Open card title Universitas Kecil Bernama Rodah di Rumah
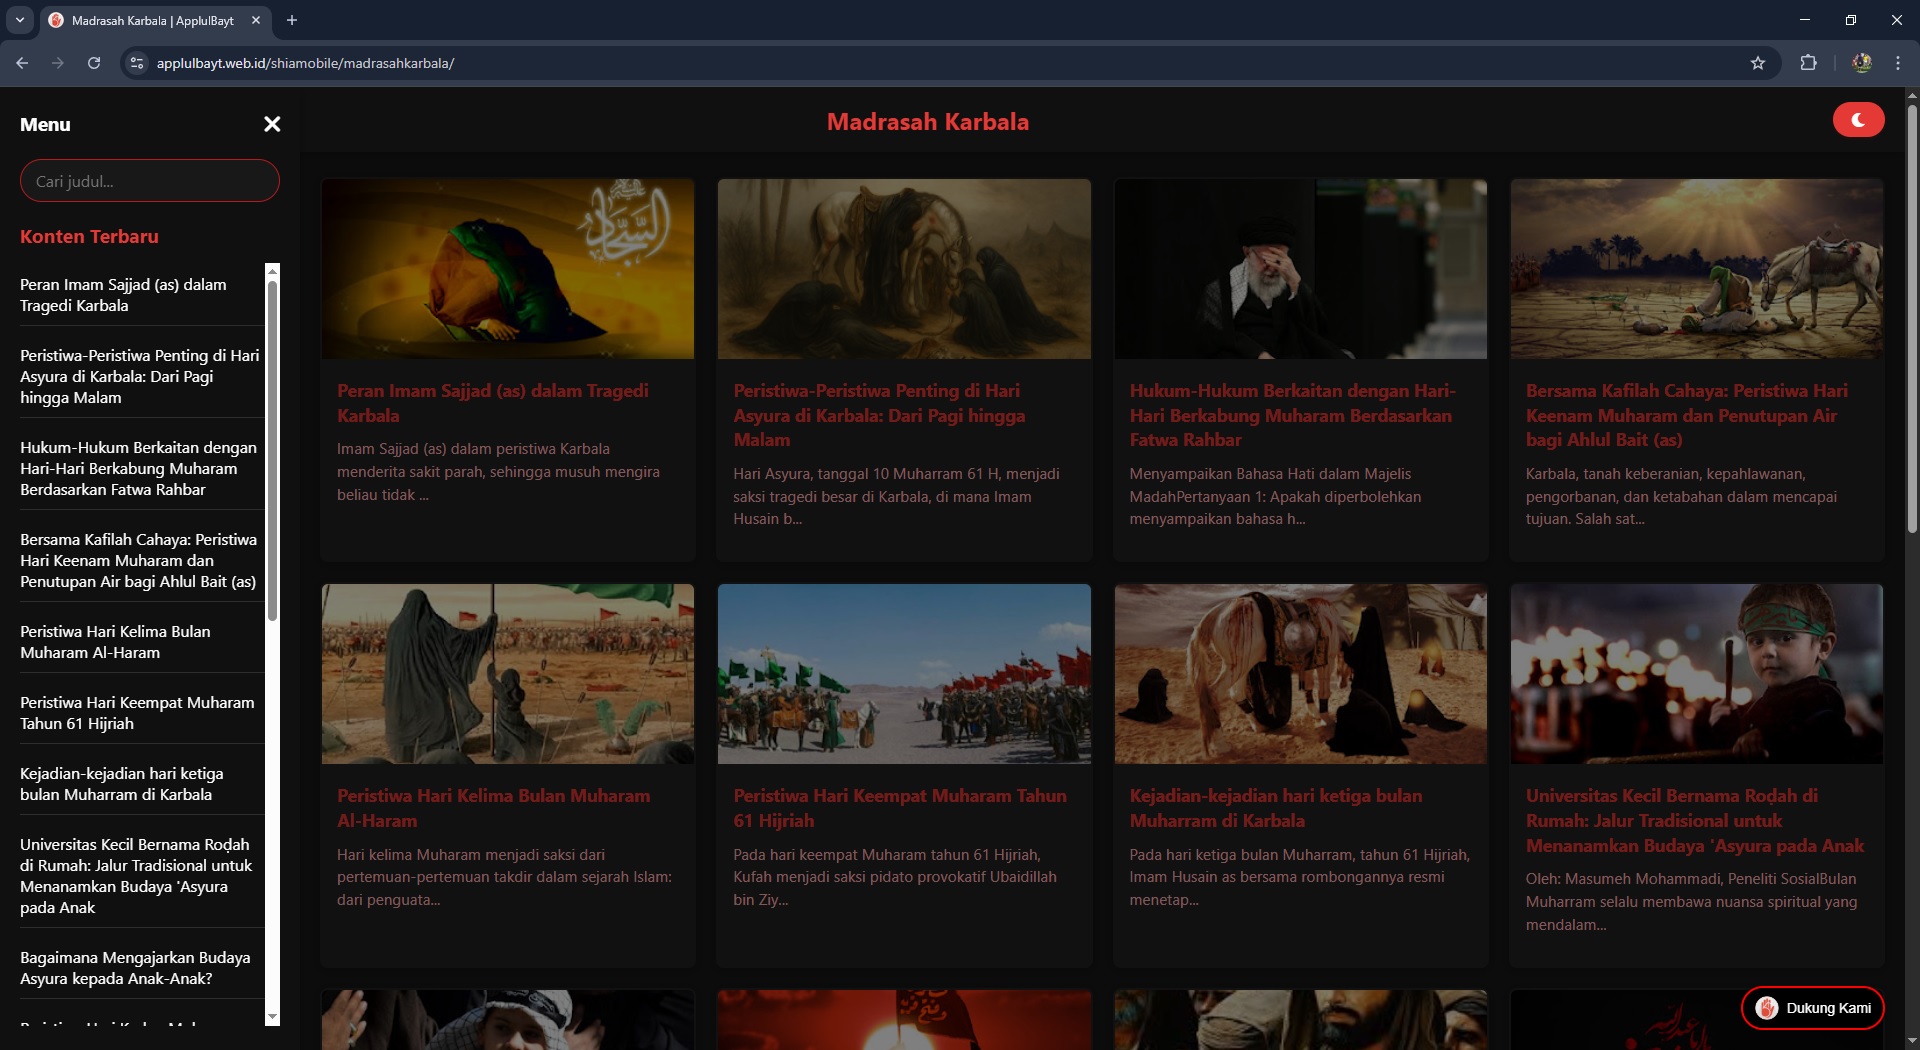The width and height of the screenshot is (1920, 1050). (1695, 821)
